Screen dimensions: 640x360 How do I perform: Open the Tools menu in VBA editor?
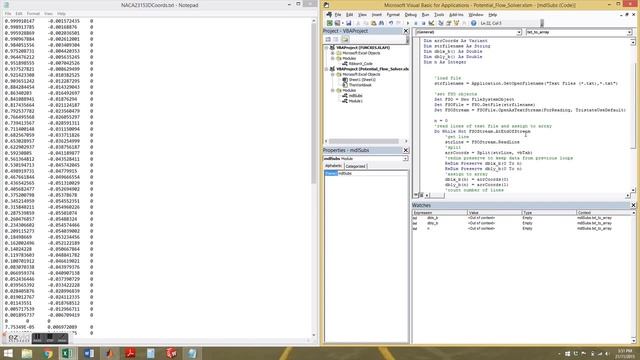[x=439, y=15]
